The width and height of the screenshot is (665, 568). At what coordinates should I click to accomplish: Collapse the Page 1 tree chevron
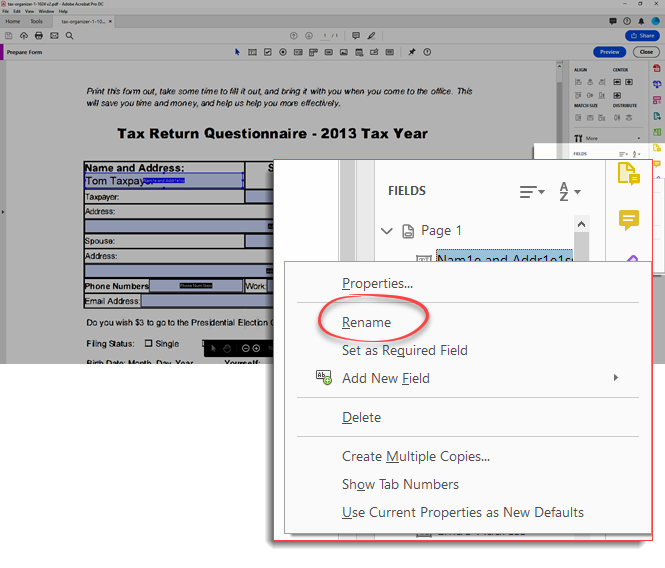pos(386,231)
